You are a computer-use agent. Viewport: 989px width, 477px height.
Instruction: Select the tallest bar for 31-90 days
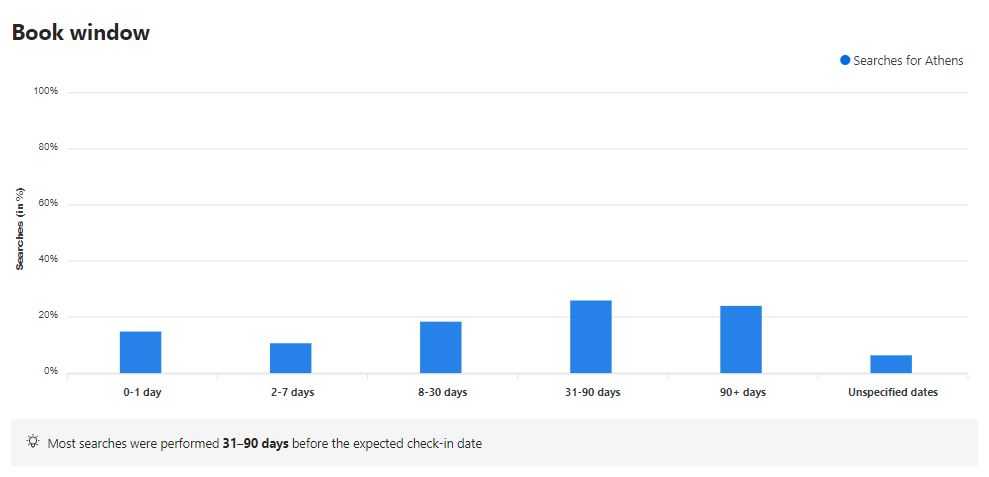pos(591,337)
